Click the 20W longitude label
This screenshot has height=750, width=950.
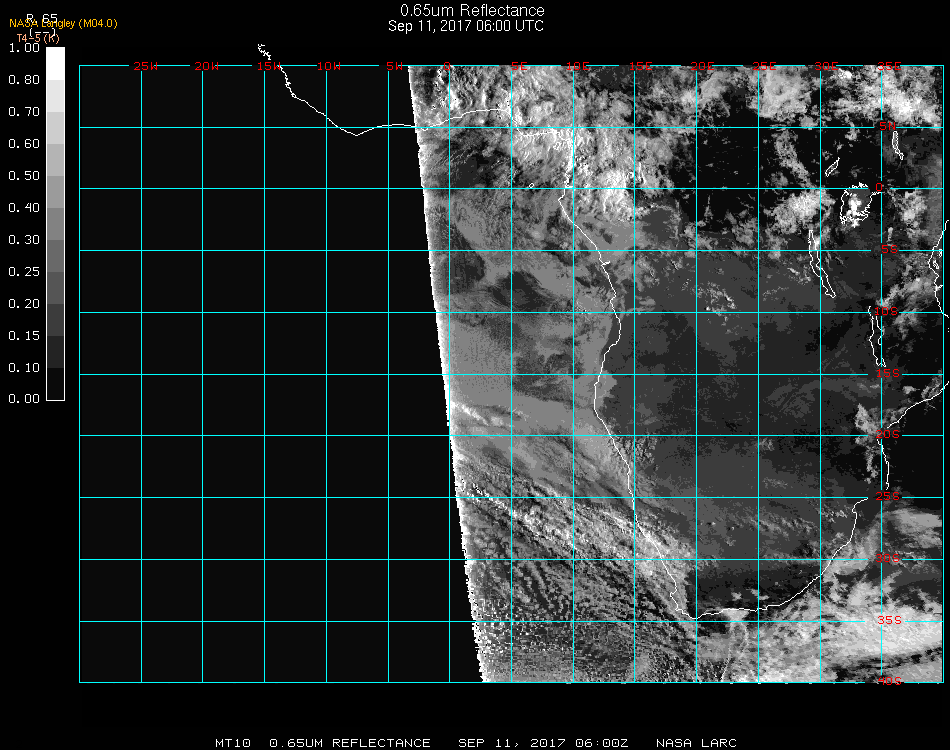(207, 66)
